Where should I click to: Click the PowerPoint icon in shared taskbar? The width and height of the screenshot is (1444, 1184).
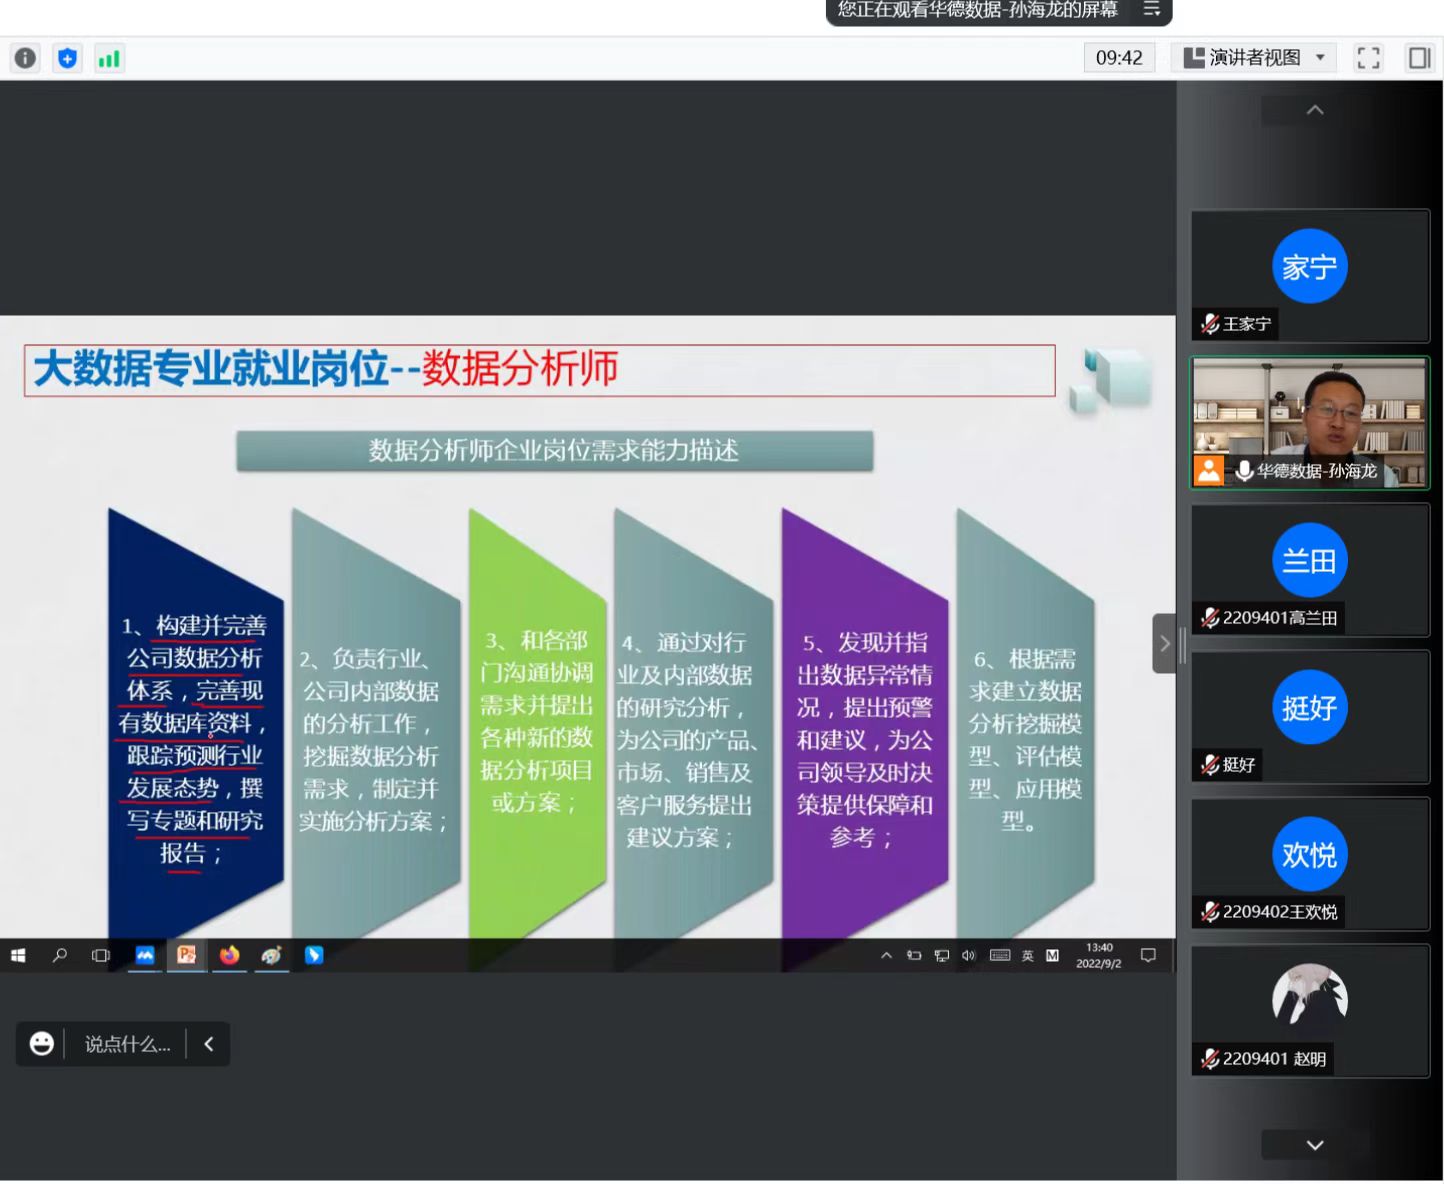(187, 955)
